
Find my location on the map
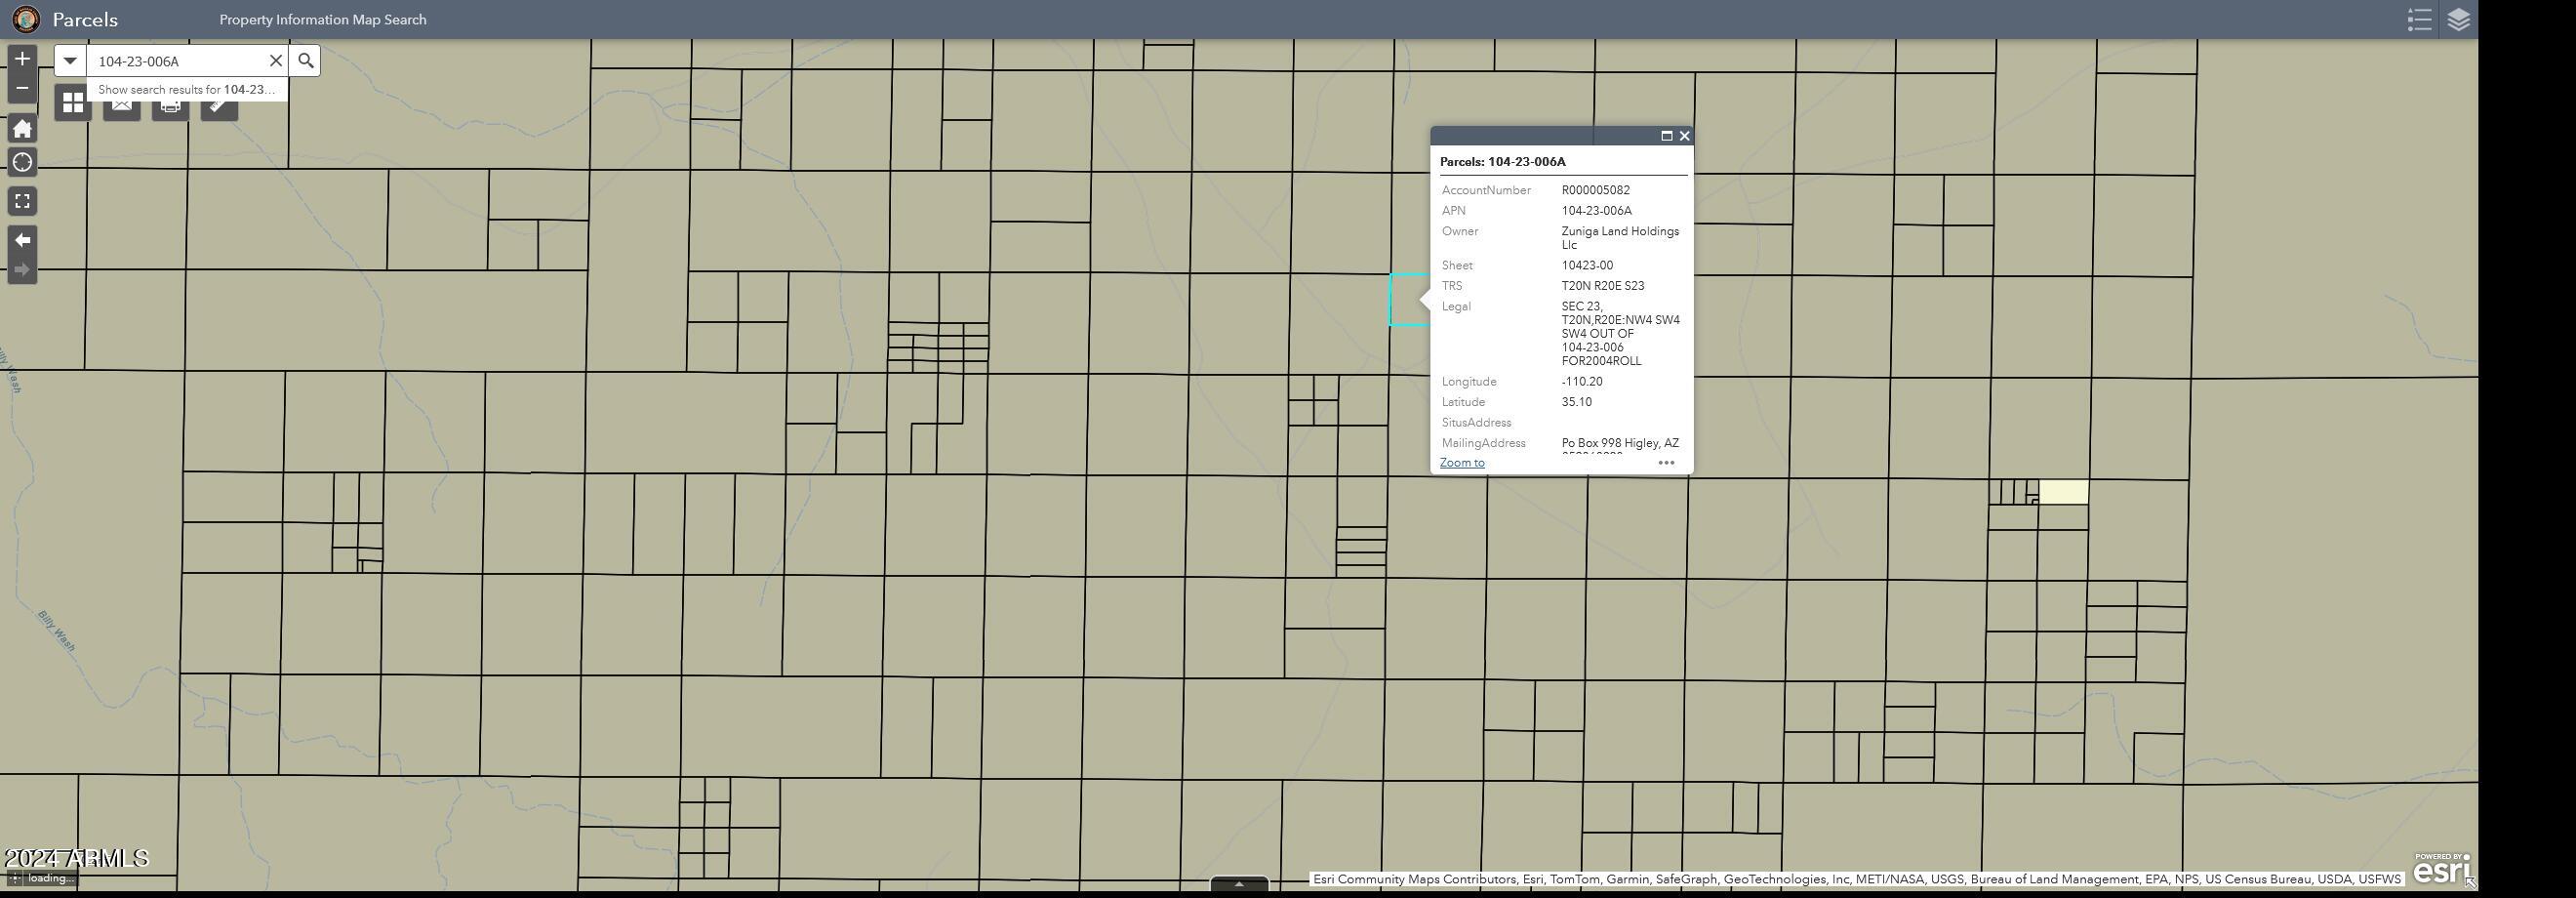click(22, 162)
